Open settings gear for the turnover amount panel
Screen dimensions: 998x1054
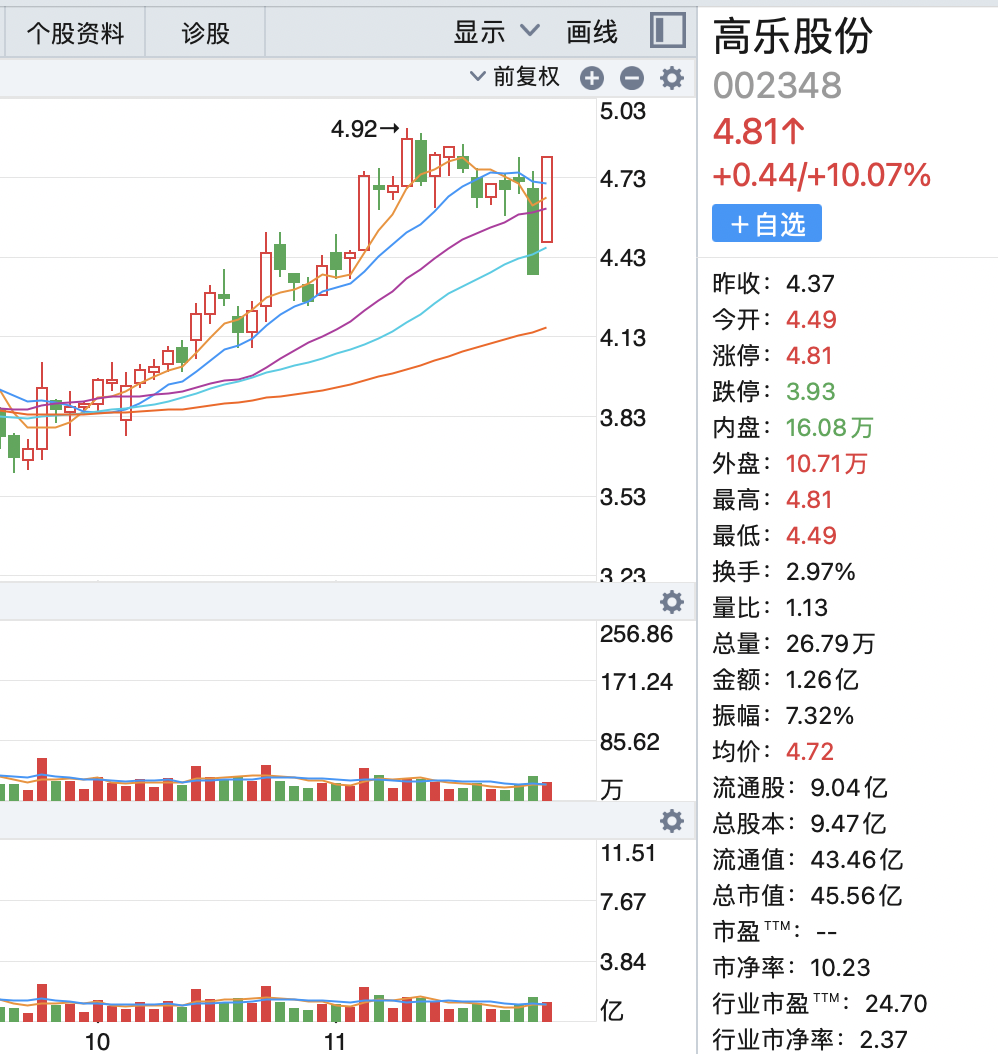click(x=672, y=821)
